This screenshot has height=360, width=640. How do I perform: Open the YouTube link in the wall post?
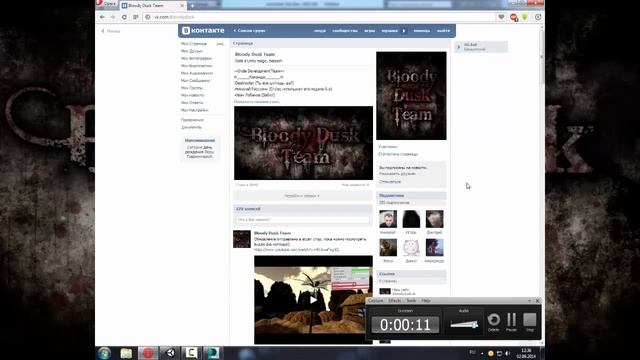pos(296,249)
